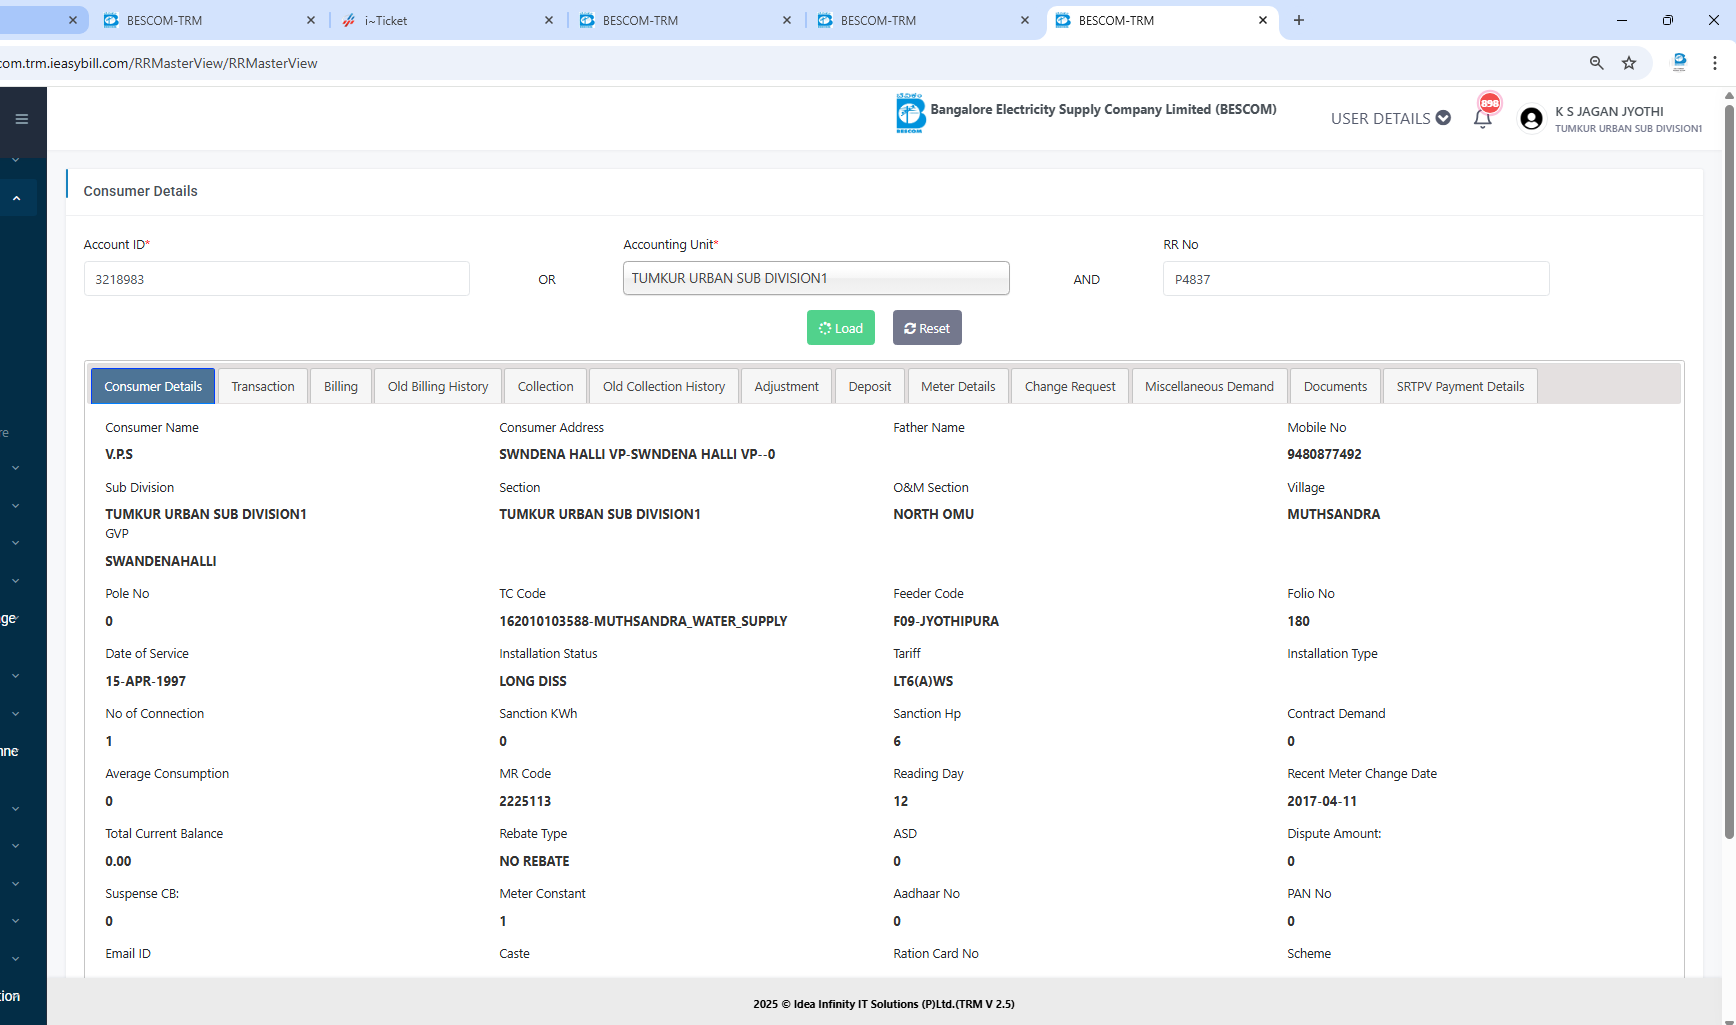Click the Reset button

coord(926,328)
